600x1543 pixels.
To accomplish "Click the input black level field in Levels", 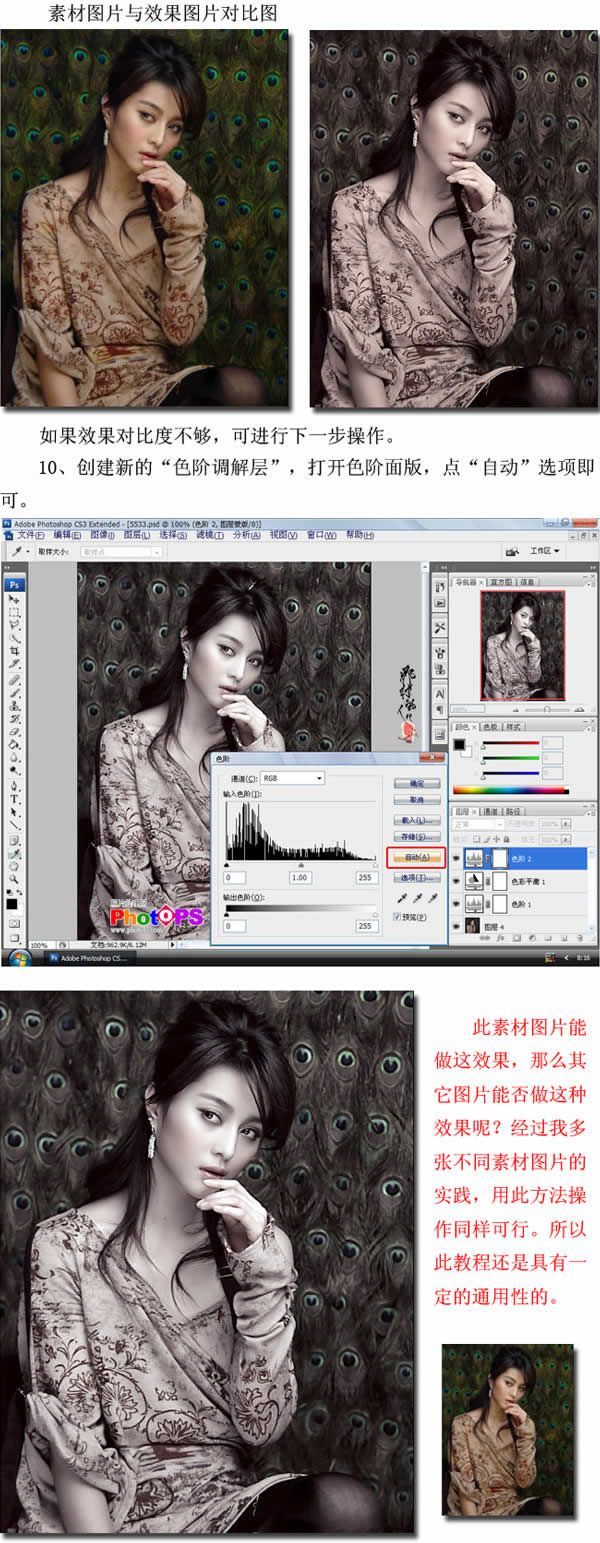I will (x=235, y=877).
